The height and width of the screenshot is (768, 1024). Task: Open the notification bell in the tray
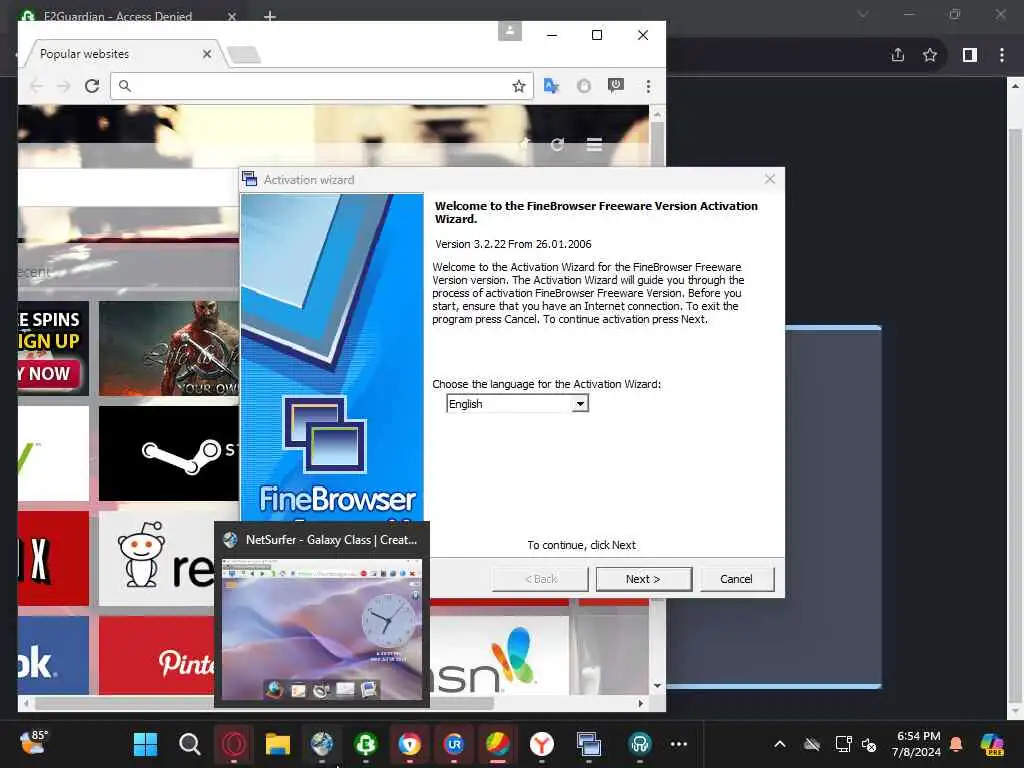(956, 744)
